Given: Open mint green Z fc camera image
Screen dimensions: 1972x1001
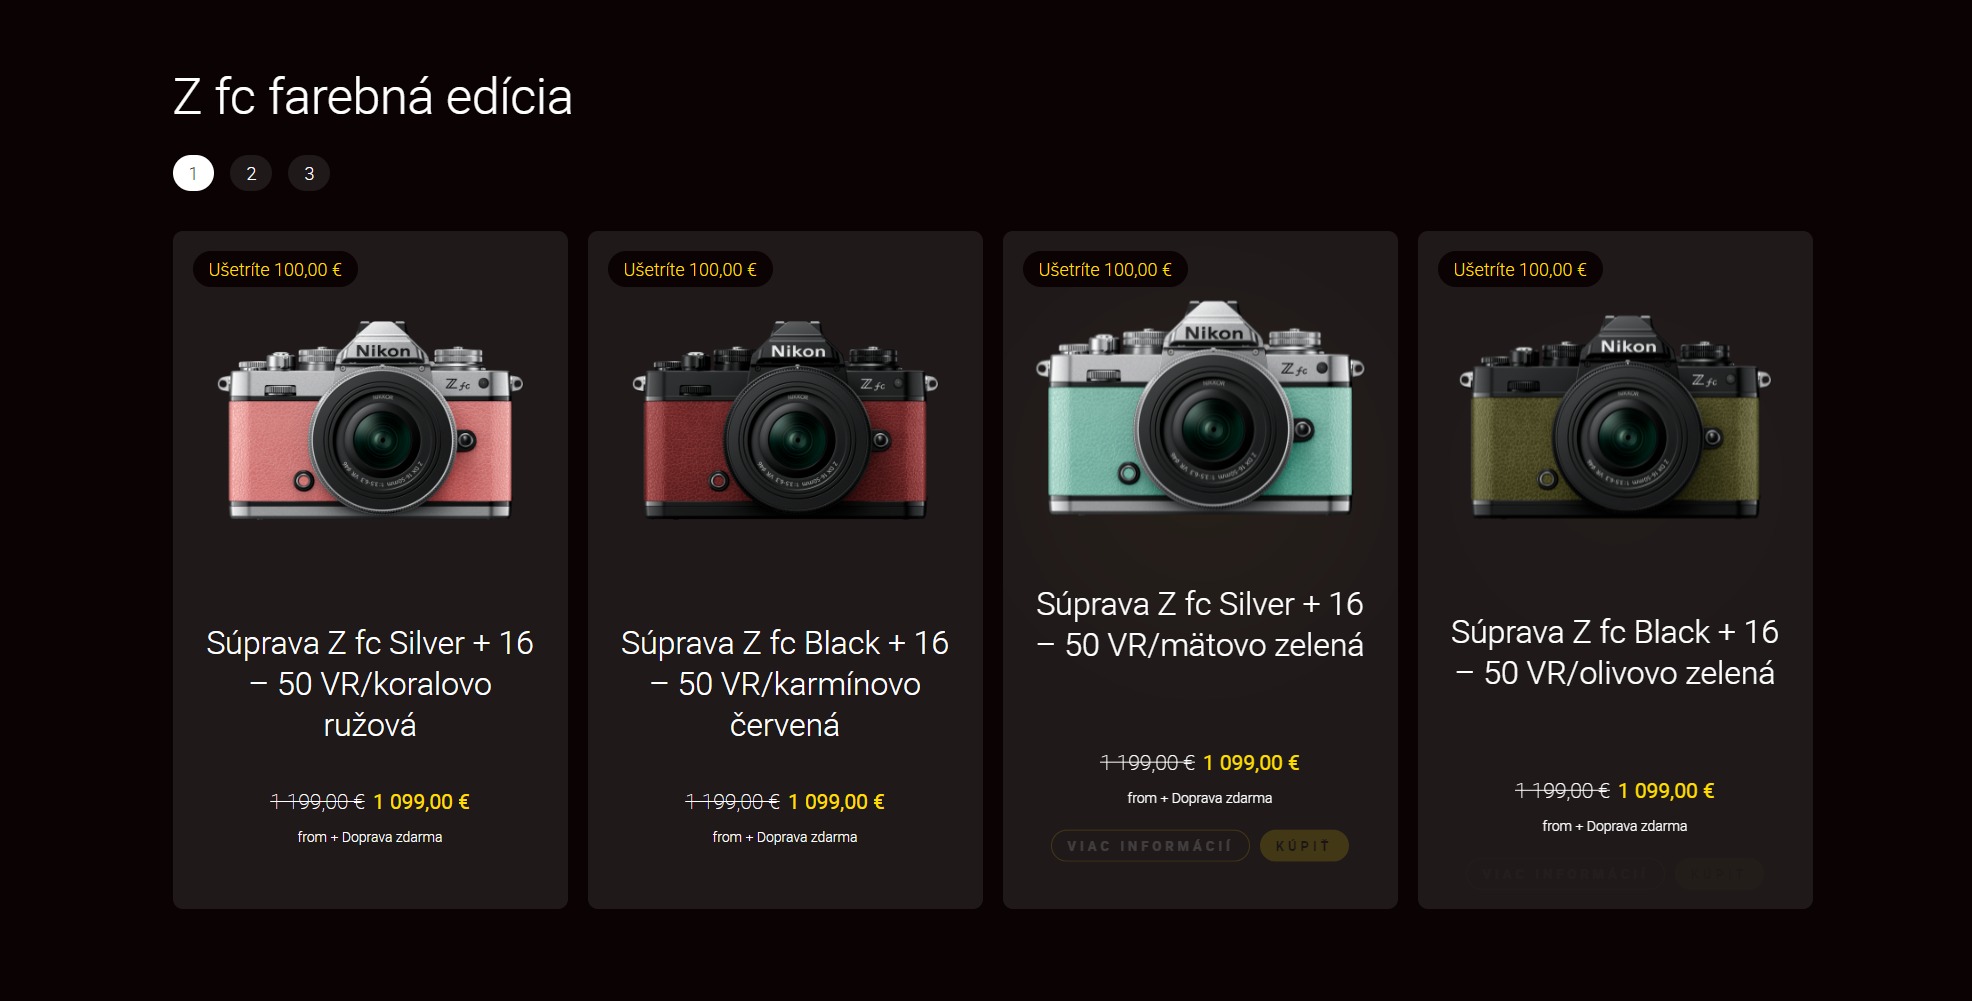Looking at the screenshot, I should (1200, 406).
